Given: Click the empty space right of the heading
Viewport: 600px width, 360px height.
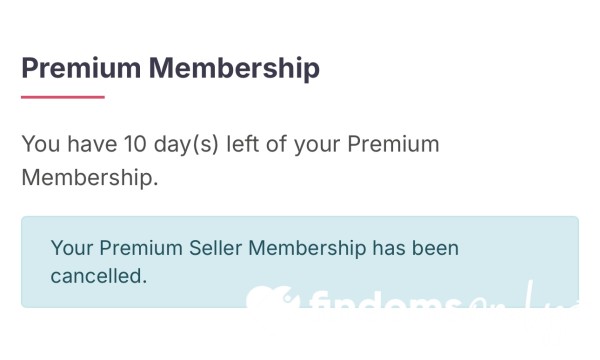Looking at the screenshot, I should click(x=459, y=68).
